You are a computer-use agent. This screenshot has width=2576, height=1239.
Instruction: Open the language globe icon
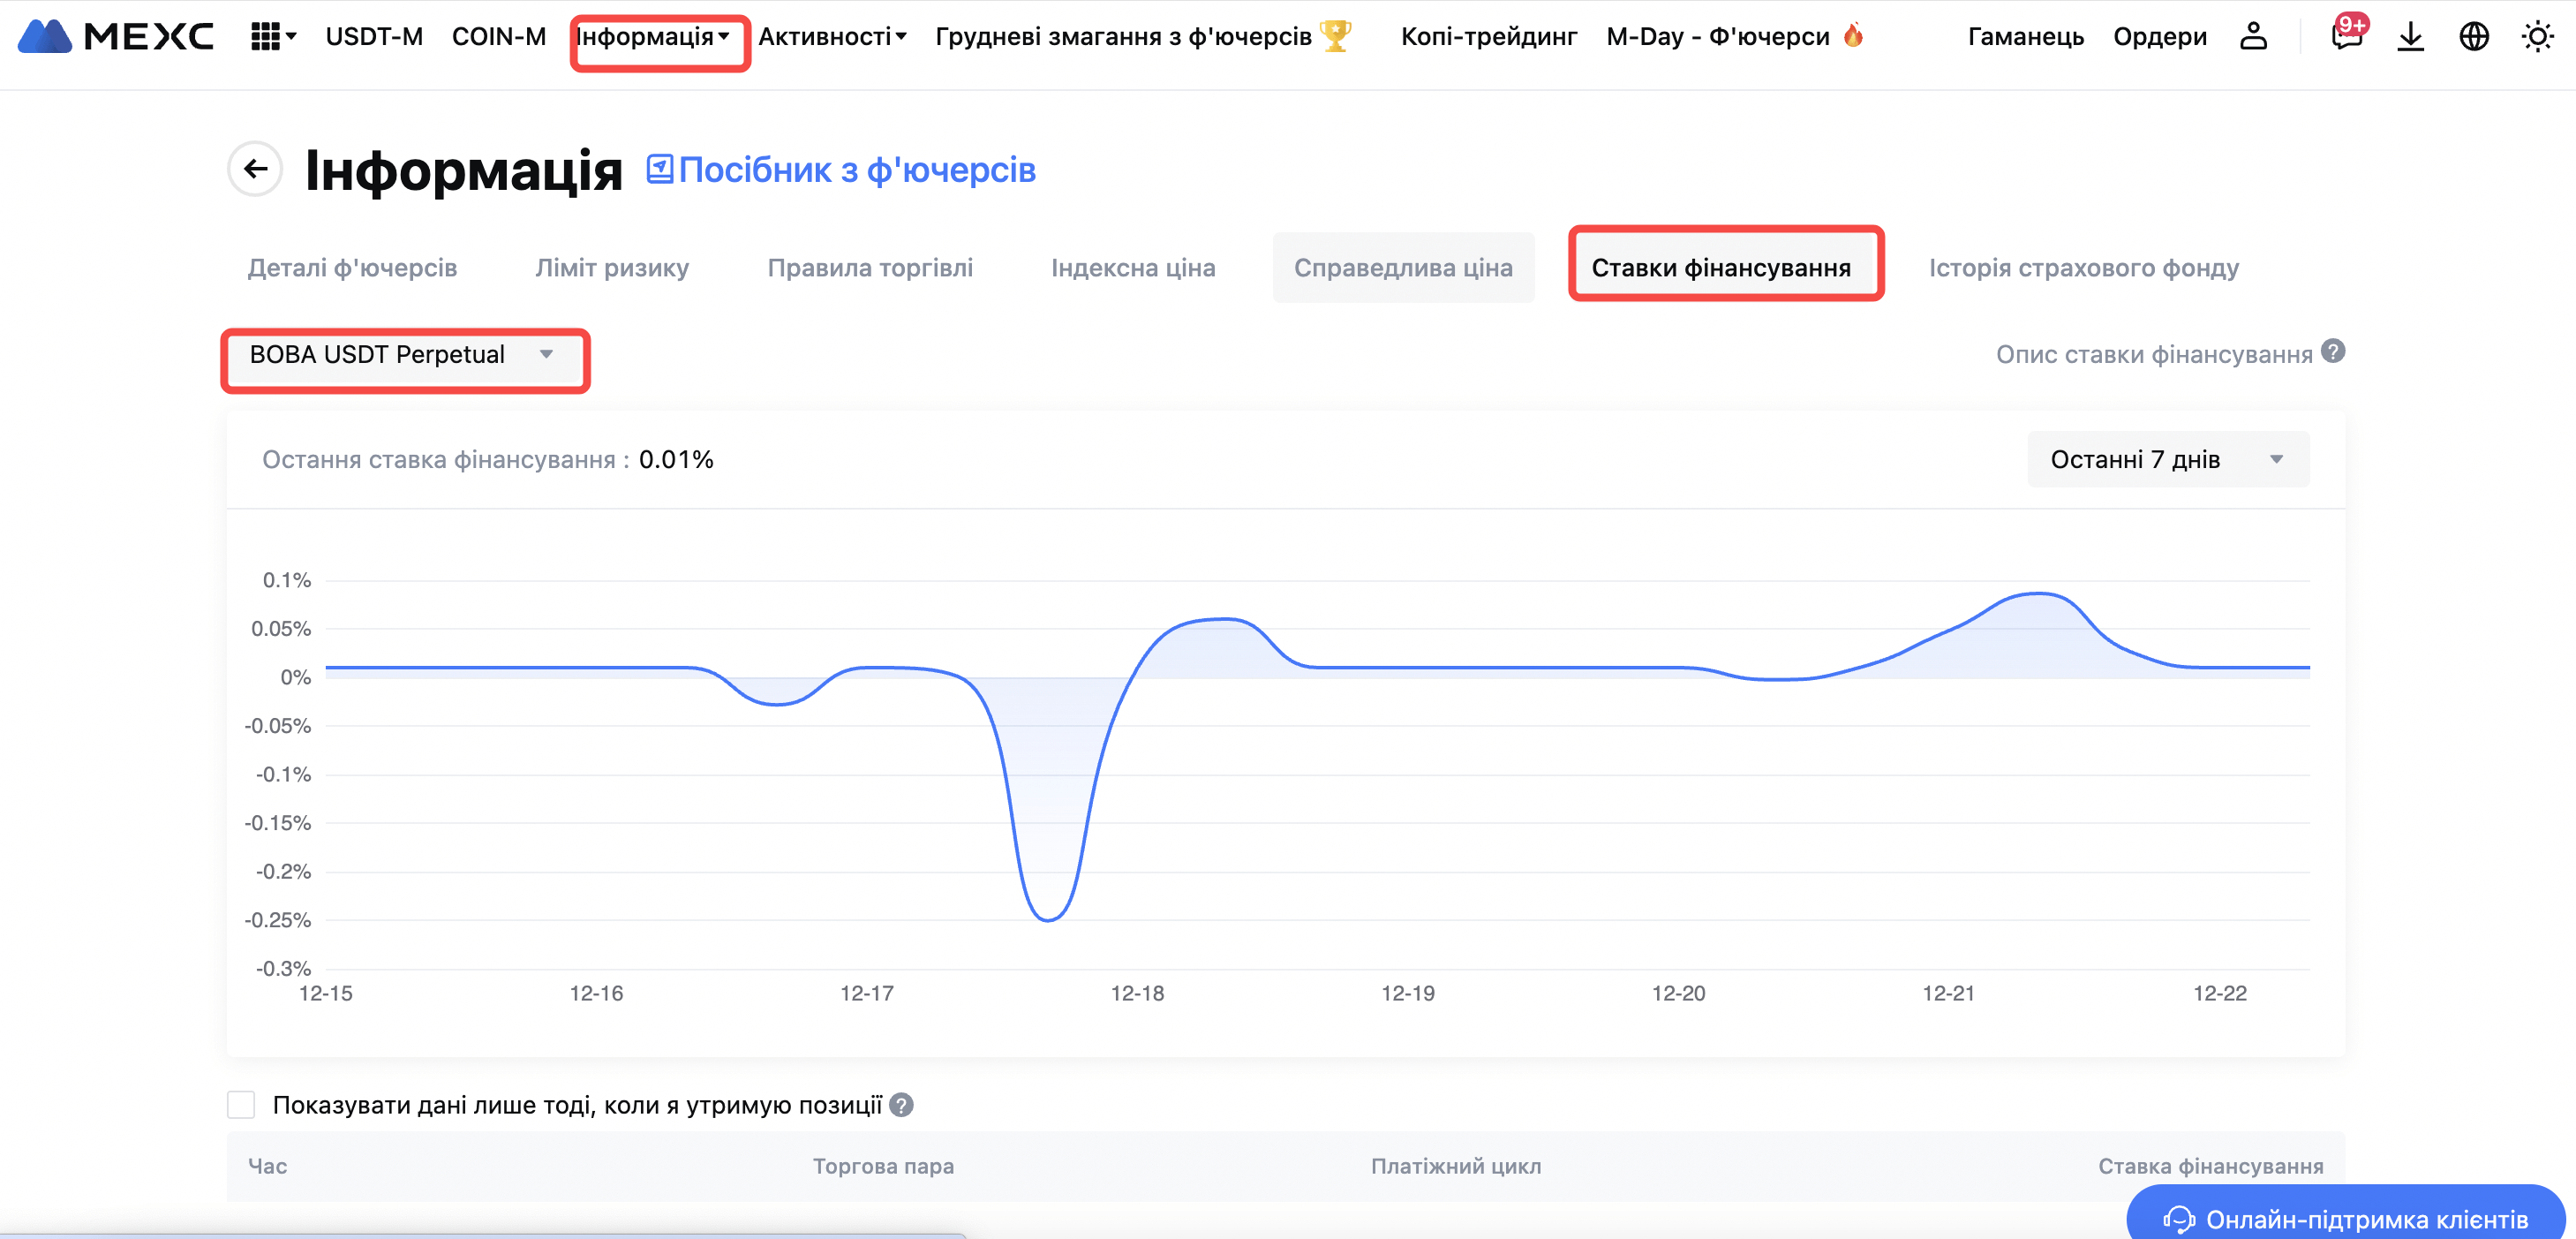click(2473, 37)
